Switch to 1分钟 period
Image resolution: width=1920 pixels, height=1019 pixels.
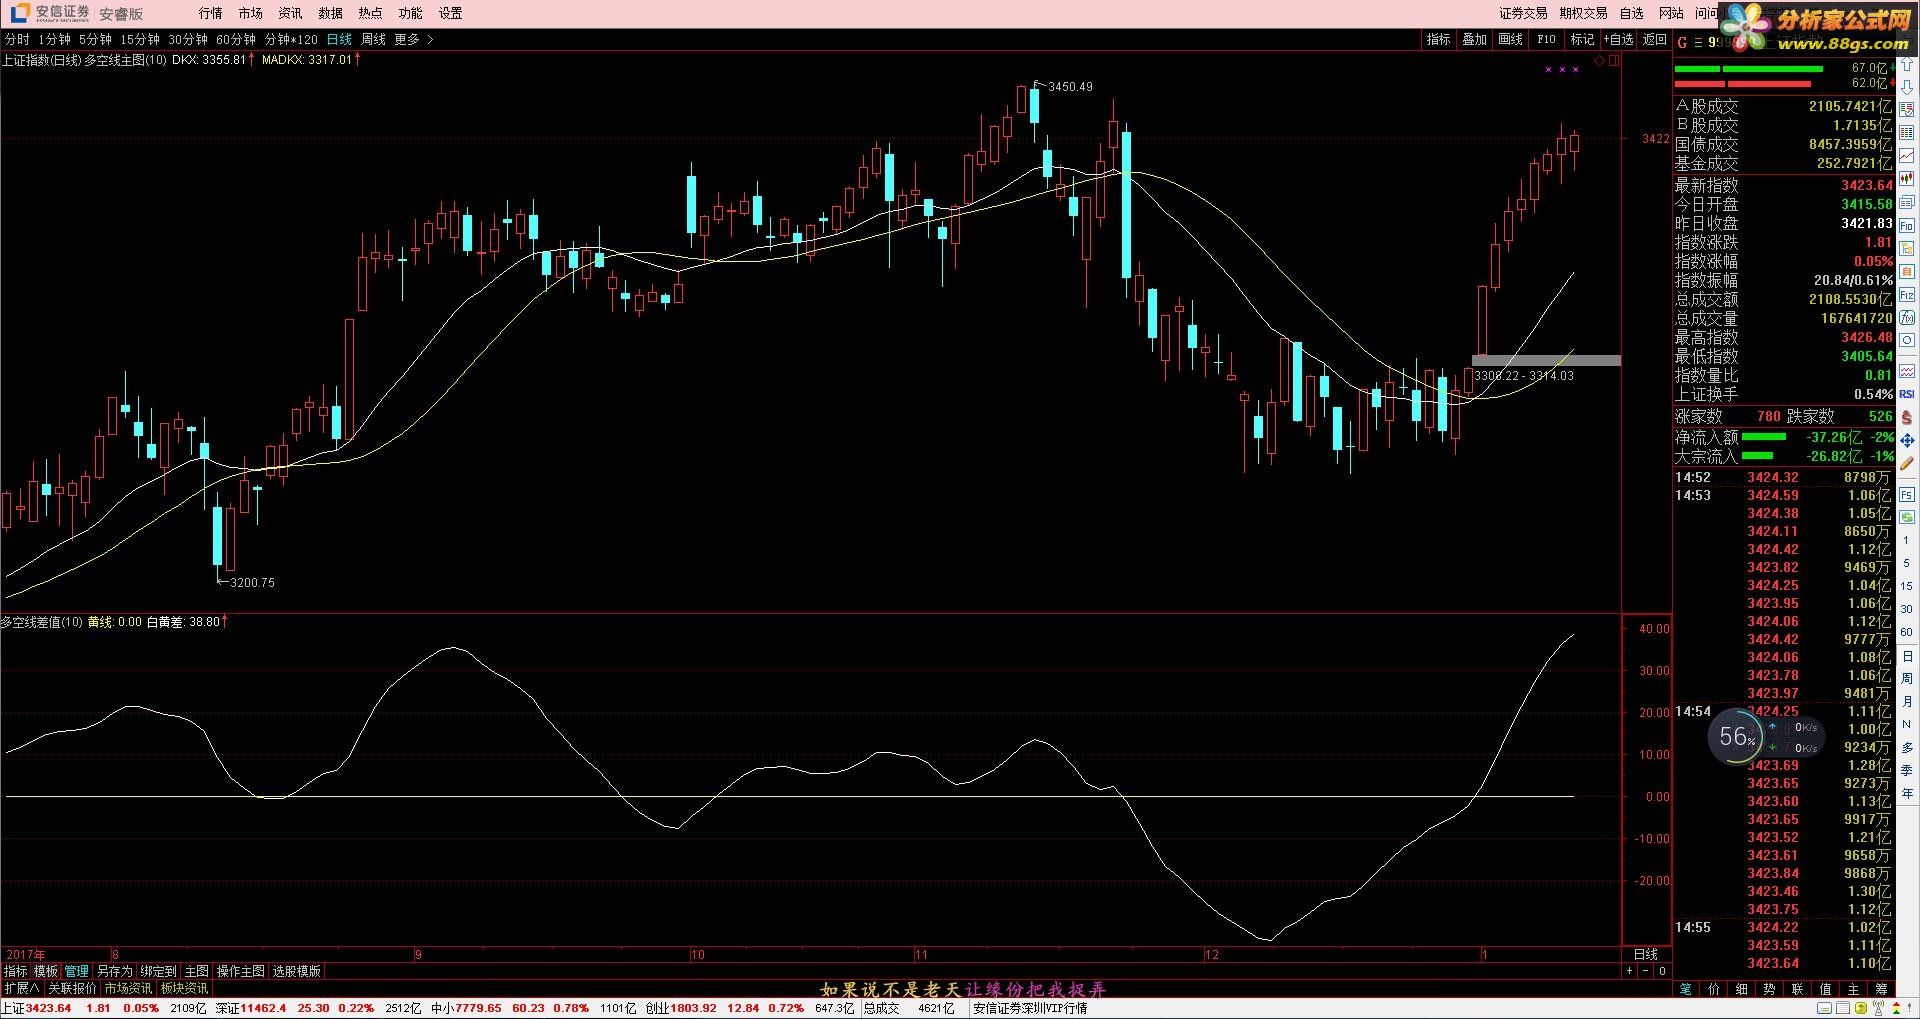coord(55,40)
